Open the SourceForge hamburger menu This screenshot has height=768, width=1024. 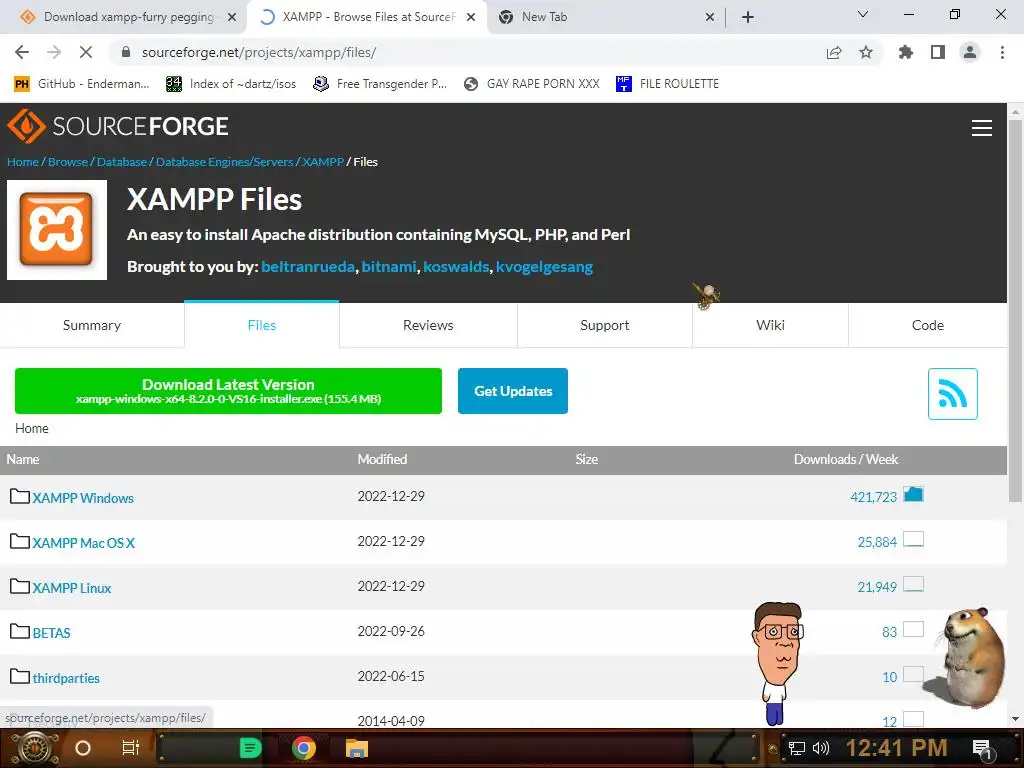(982, 128)
